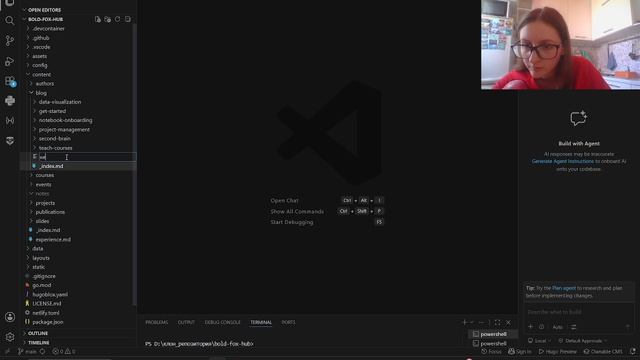Refresh the explorer file tree

point(118,19)
